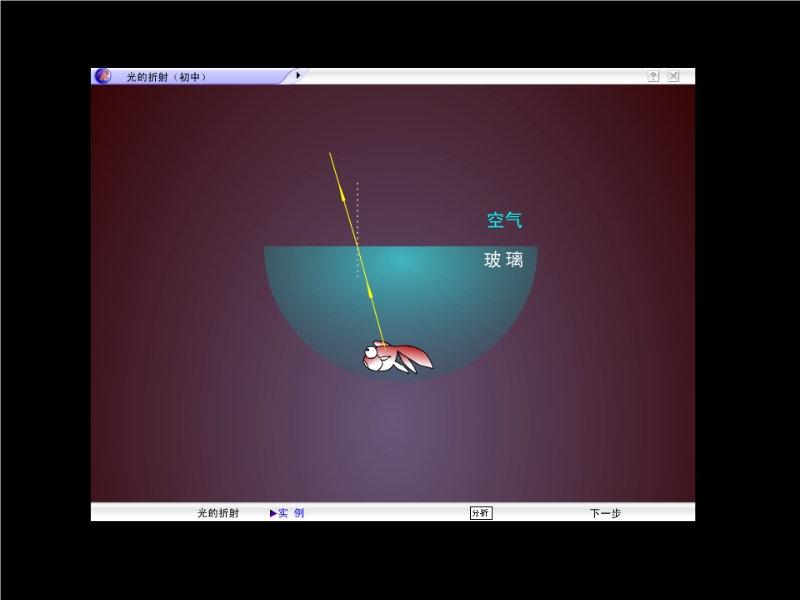Image resolution: width=800 pixels, height=600 pixels.
Task: Go to next step with 下一步
Action: click(605, 513)
